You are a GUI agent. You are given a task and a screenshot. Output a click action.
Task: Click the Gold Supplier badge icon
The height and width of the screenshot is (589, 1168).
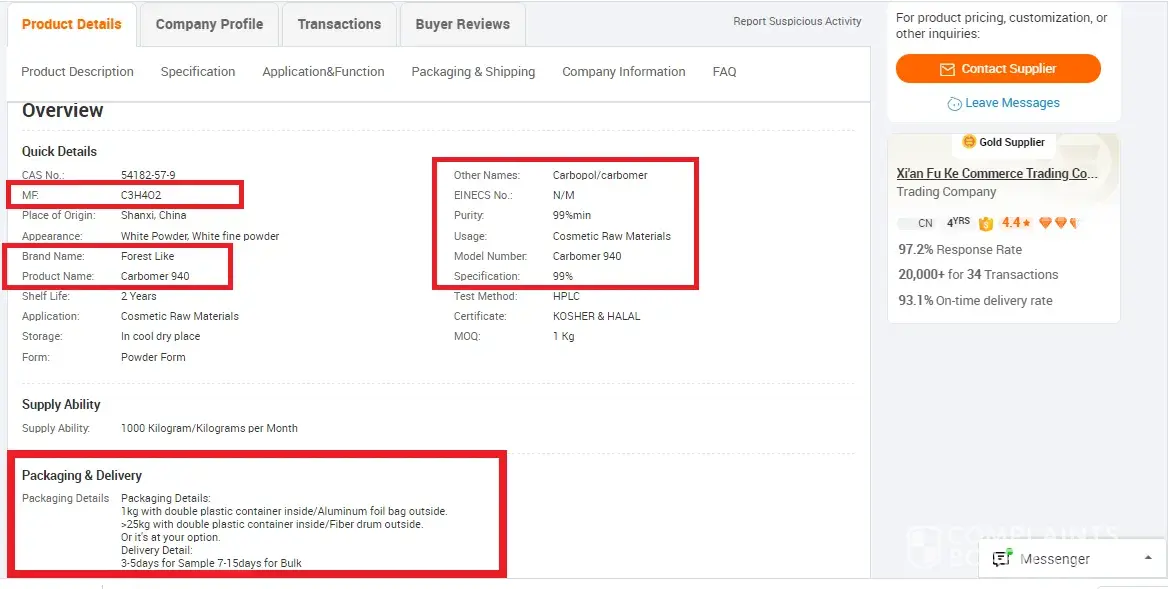tap(968, 141)
